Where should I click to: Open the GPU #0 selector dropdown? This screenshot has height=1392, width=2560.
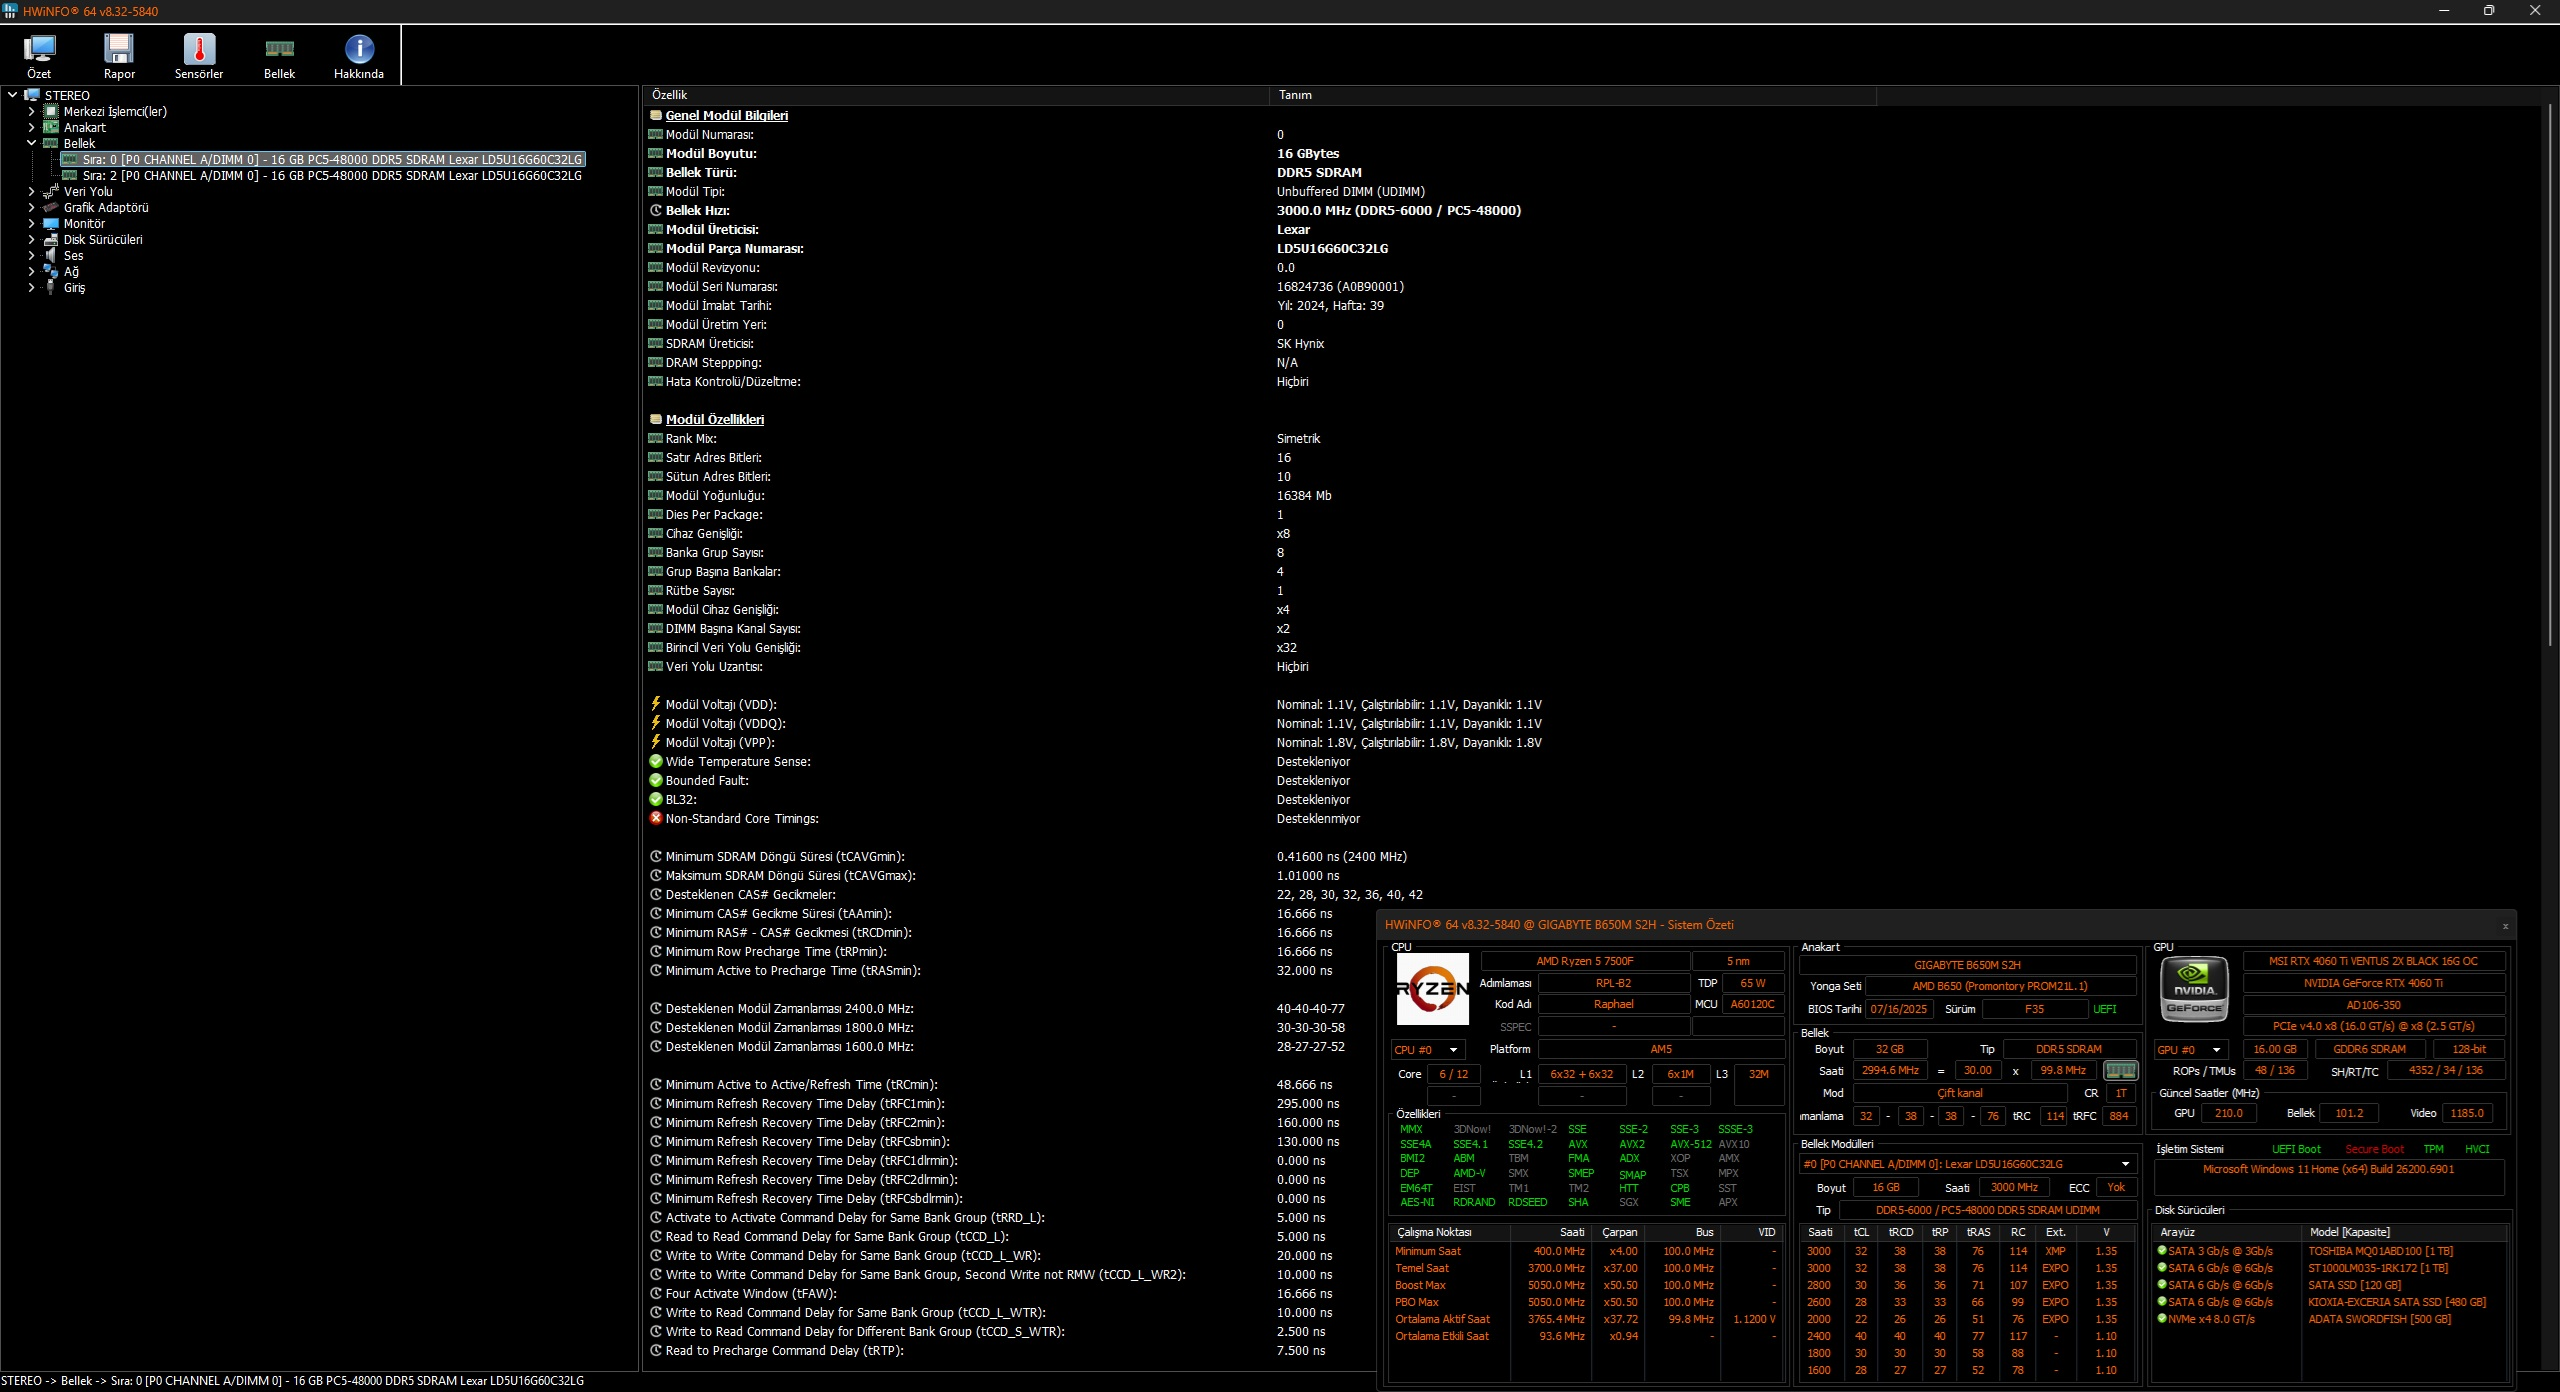(x=2191, y=1050)
